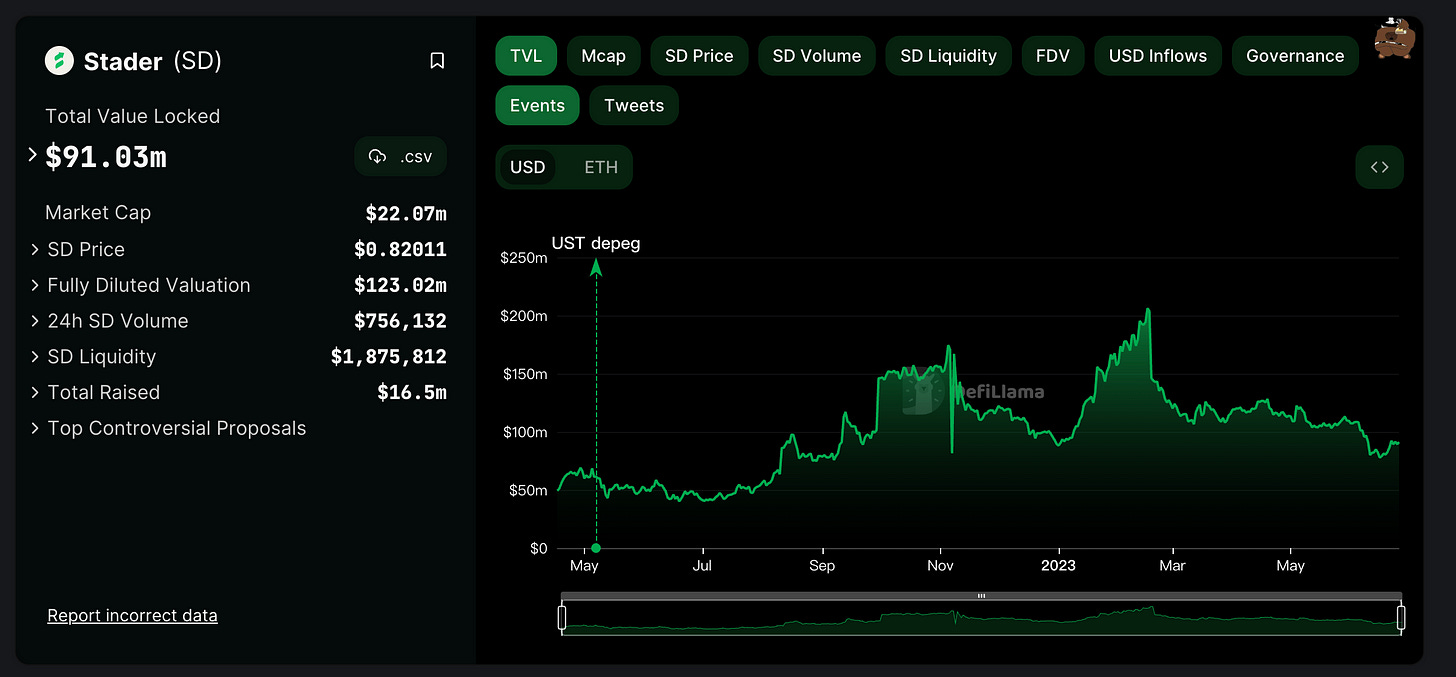Click the $100m y-axis label

pos(524,432)
